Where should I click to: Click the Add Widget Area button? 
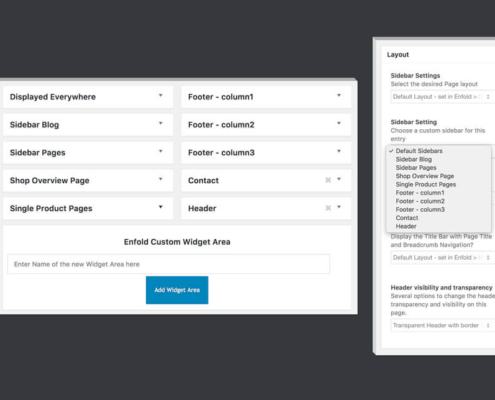click(177, 290)
